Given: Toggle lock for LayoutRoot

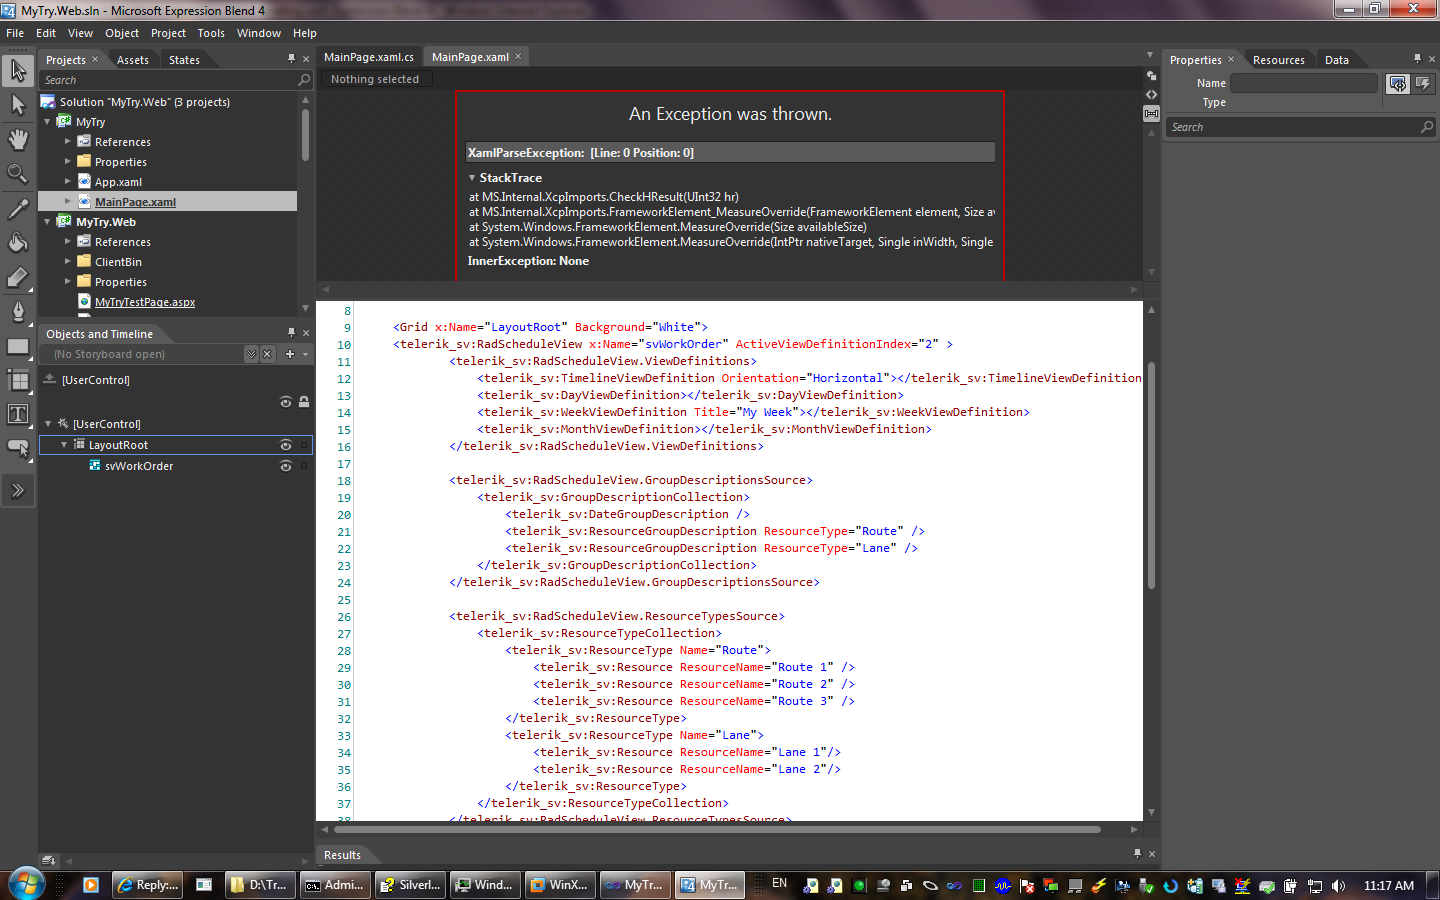Looking at the screenshot, I should pyautogui.click(x=304, y=445).
